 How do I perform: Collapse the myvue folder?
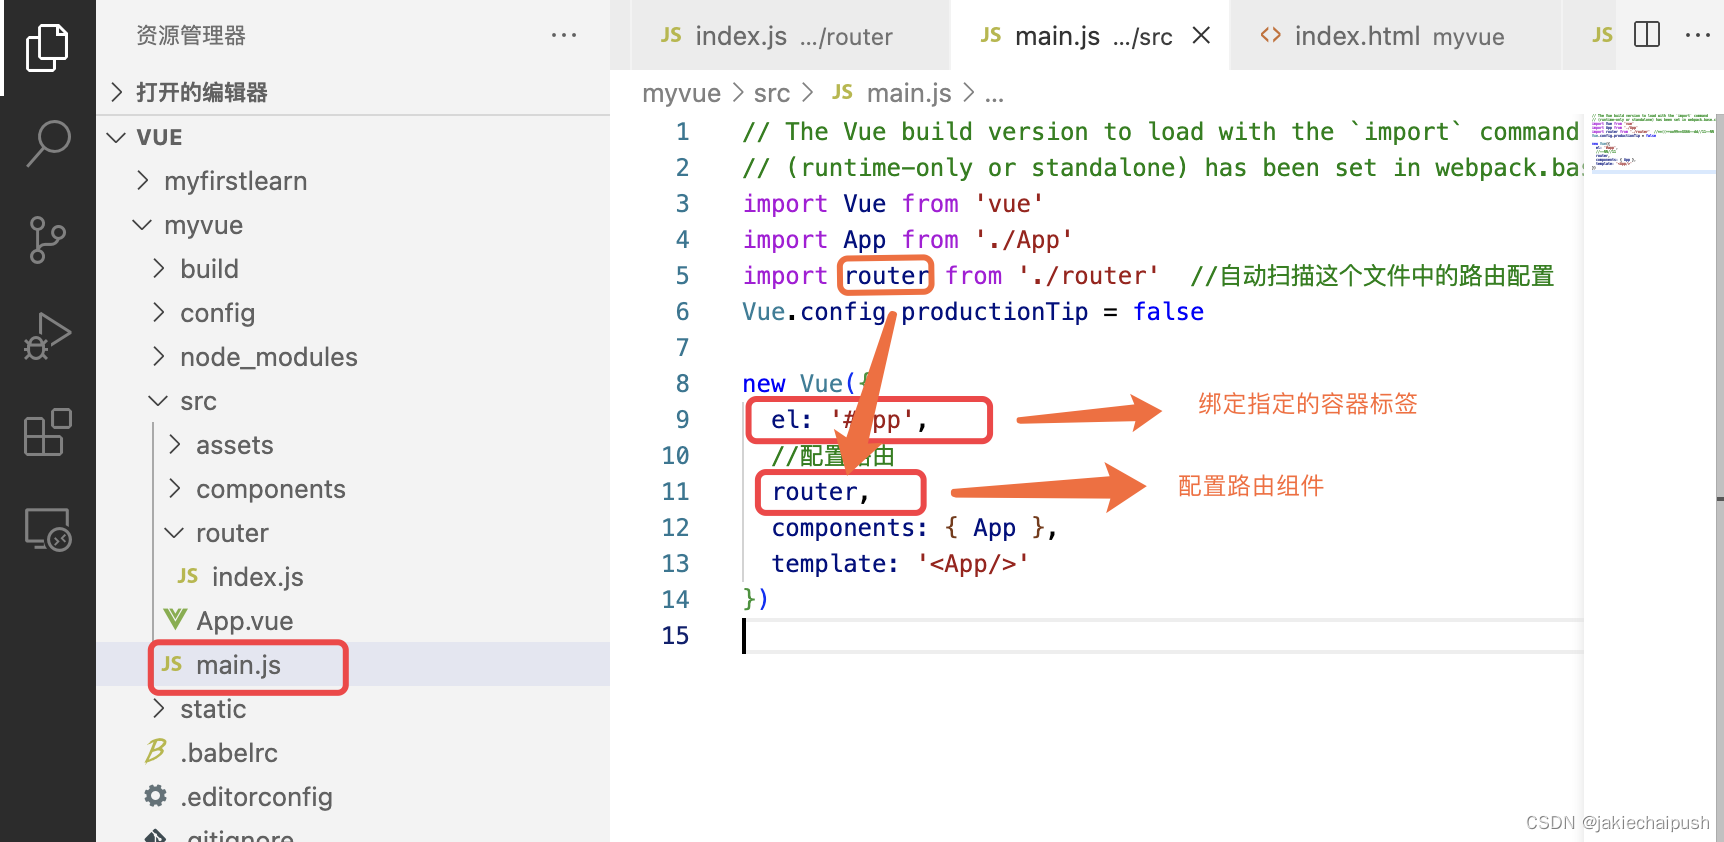click(353, 225)
